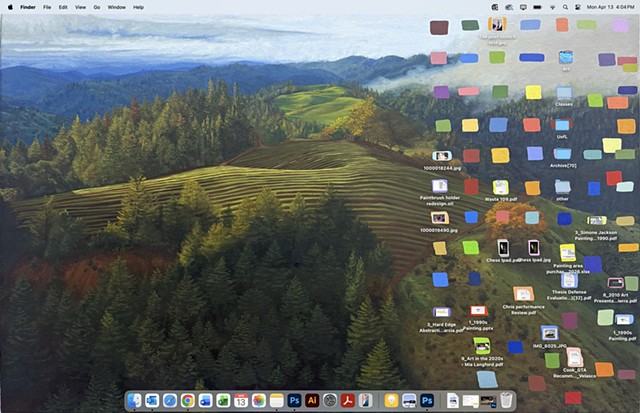This screenshot has width=640, height=413.
Task: Open Outlook icon between Finder and Safari
Action: (152, 401)
